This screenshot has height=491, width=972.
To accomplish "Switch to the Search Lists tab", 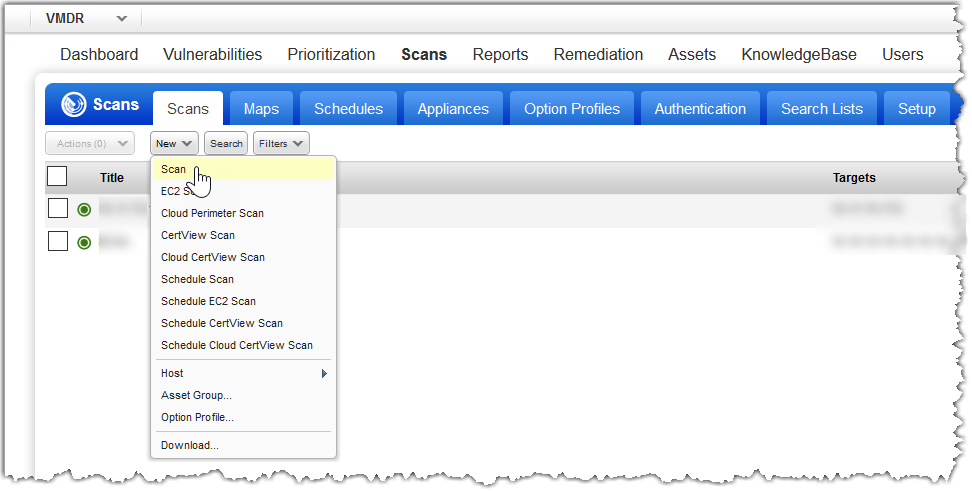I will tap(822, 108).
